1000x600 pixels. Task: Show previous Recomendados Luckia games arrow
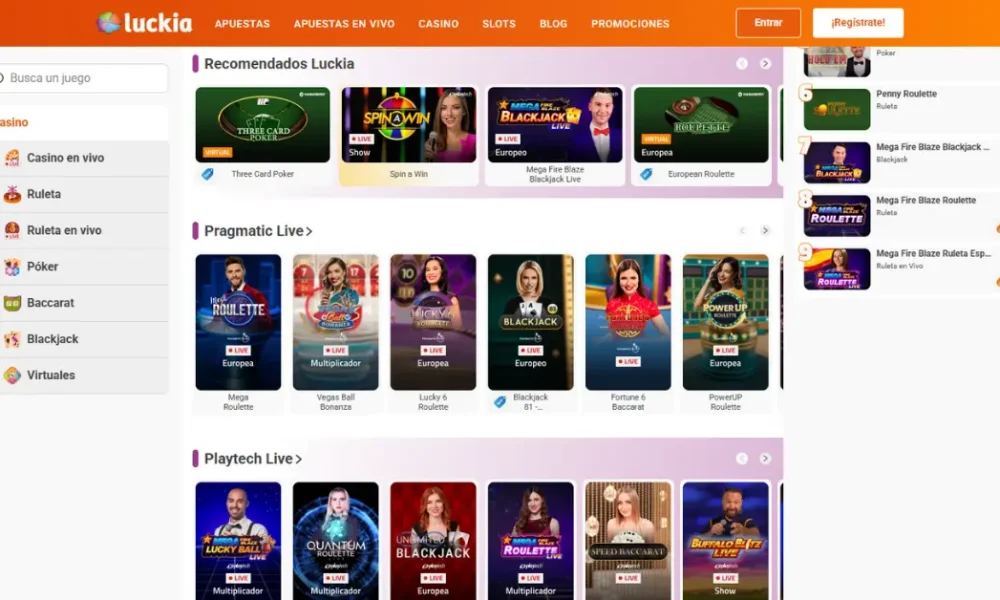pos(742,64)
